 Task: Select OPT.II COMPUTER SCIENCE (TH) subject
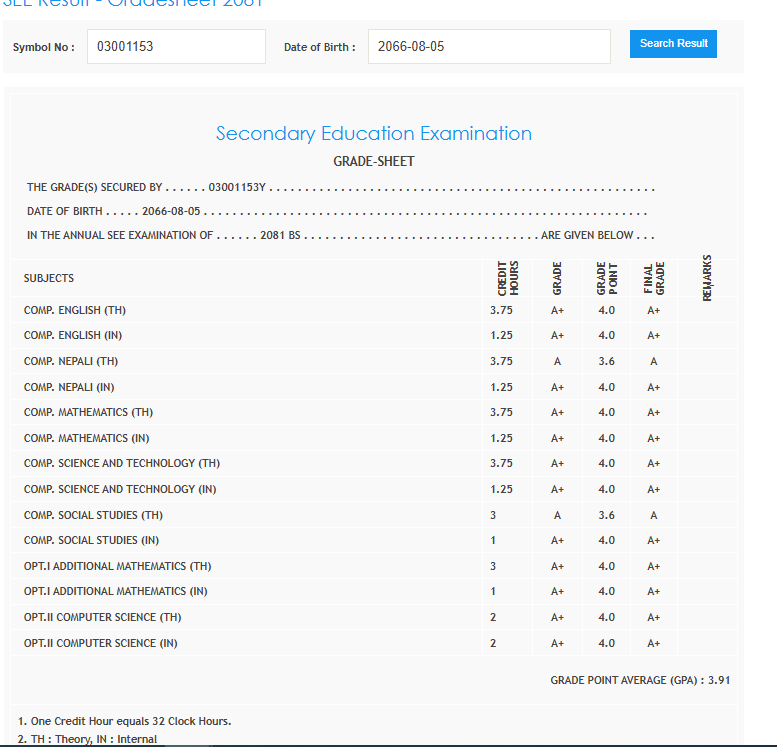102,617
